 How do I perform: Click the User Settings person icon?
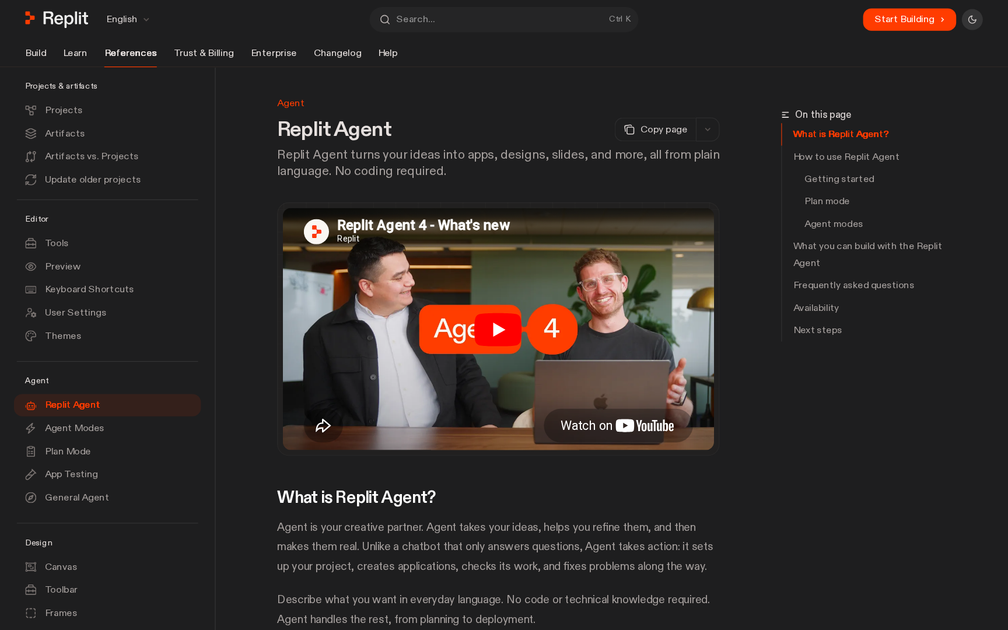[30, 313]
